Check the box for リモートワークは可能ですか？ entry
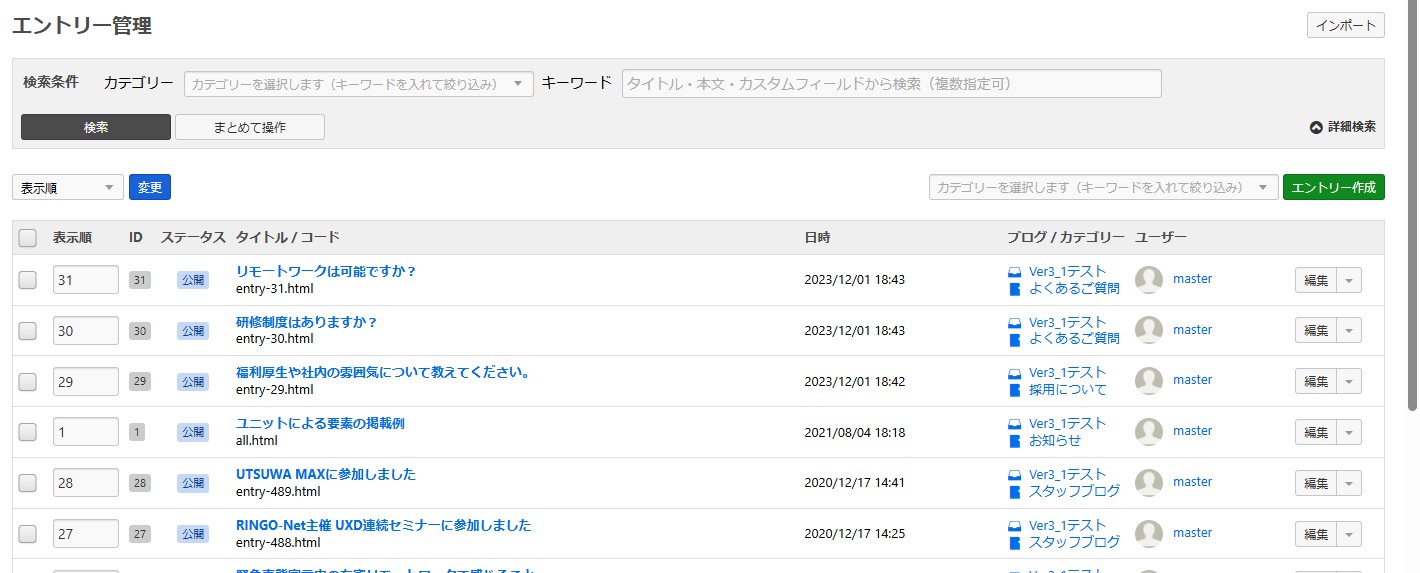 coord(28,281)
